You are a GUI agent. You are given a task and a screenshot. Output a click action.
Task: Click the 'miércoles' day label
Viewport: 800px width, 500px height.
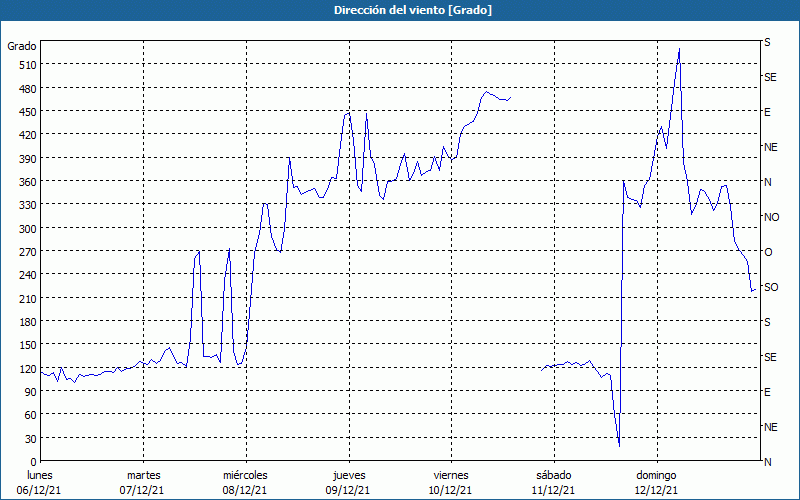pyautogui.click(x=245, y=475)
